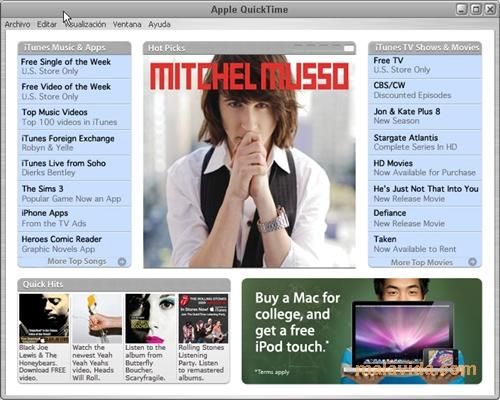Open Top Music Videos link
The height and width of the screenshot is (400, 500).
pyautogui.click(x=74, y=117)
